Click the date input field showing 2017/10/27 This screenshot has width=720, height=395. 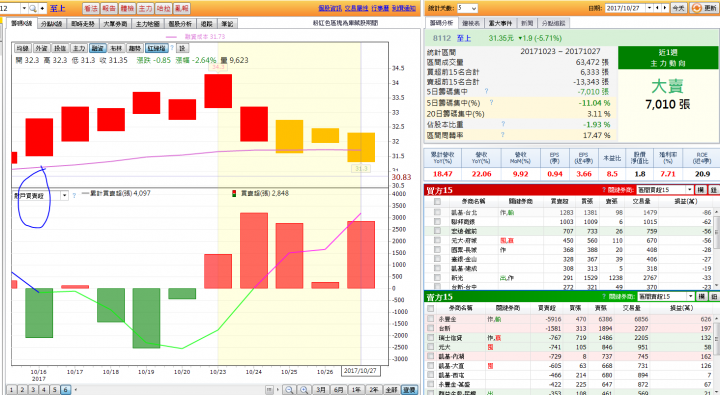coord(625,8)
